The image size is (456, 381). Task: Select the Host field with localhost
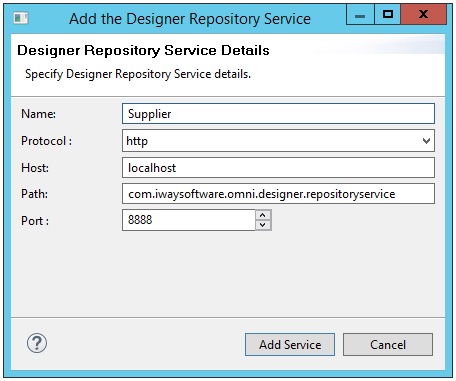click(x=278, y=168)
